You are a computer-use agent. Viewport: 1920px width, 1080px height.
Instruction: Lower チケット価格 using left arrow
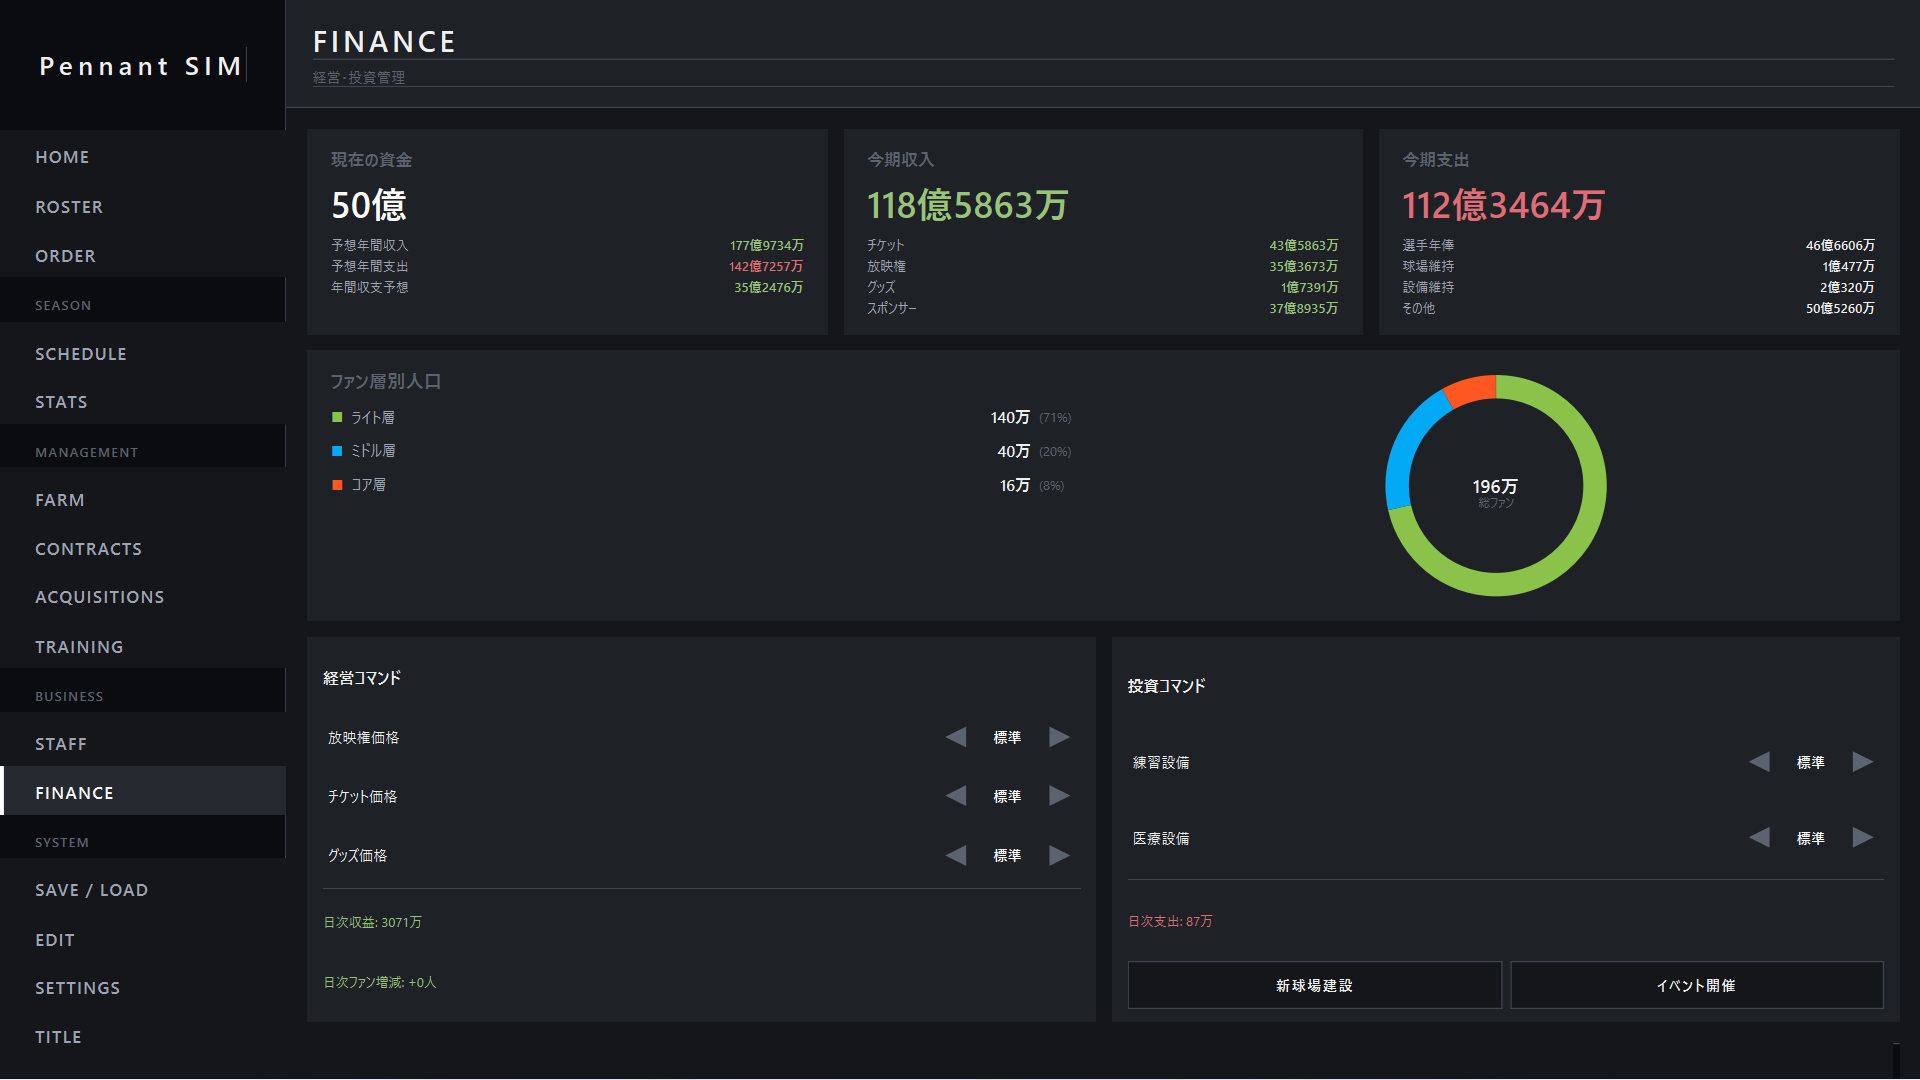coord(956,796)
